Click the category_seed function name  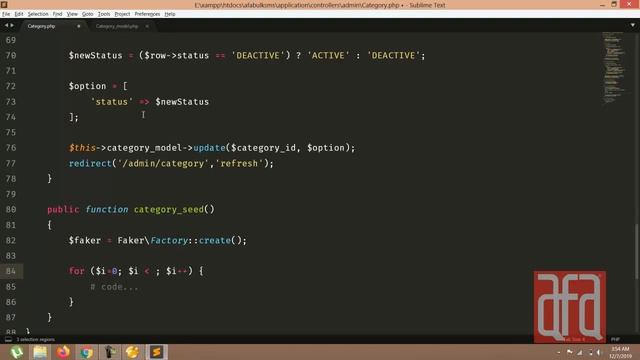tap(169, 209)
